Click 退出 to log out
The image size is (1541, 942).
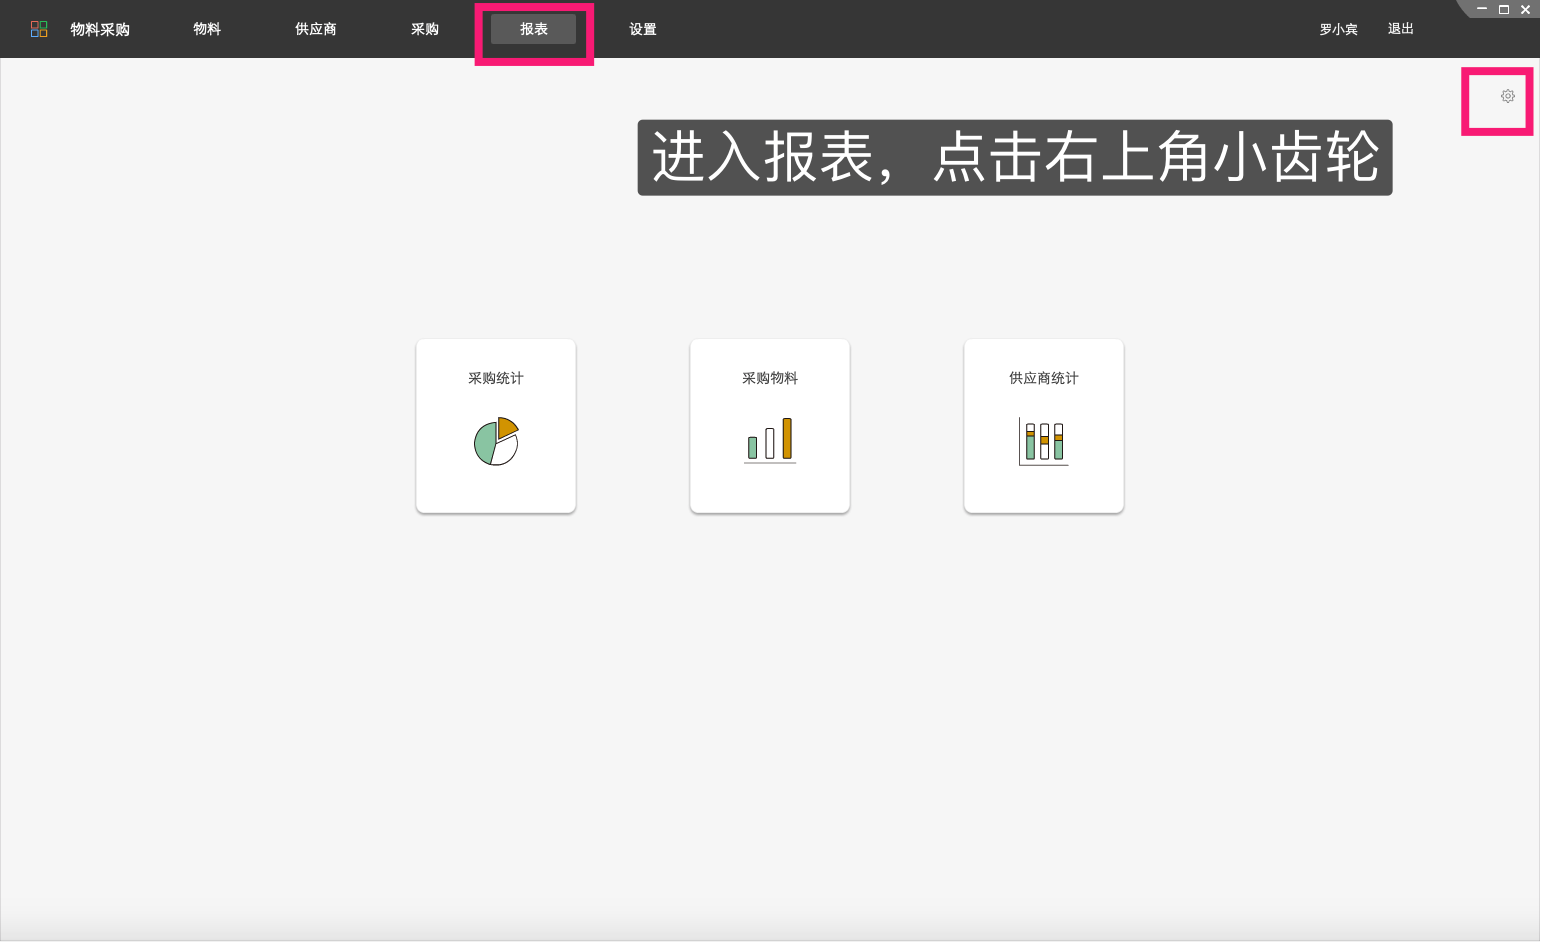pos(1399,29)
